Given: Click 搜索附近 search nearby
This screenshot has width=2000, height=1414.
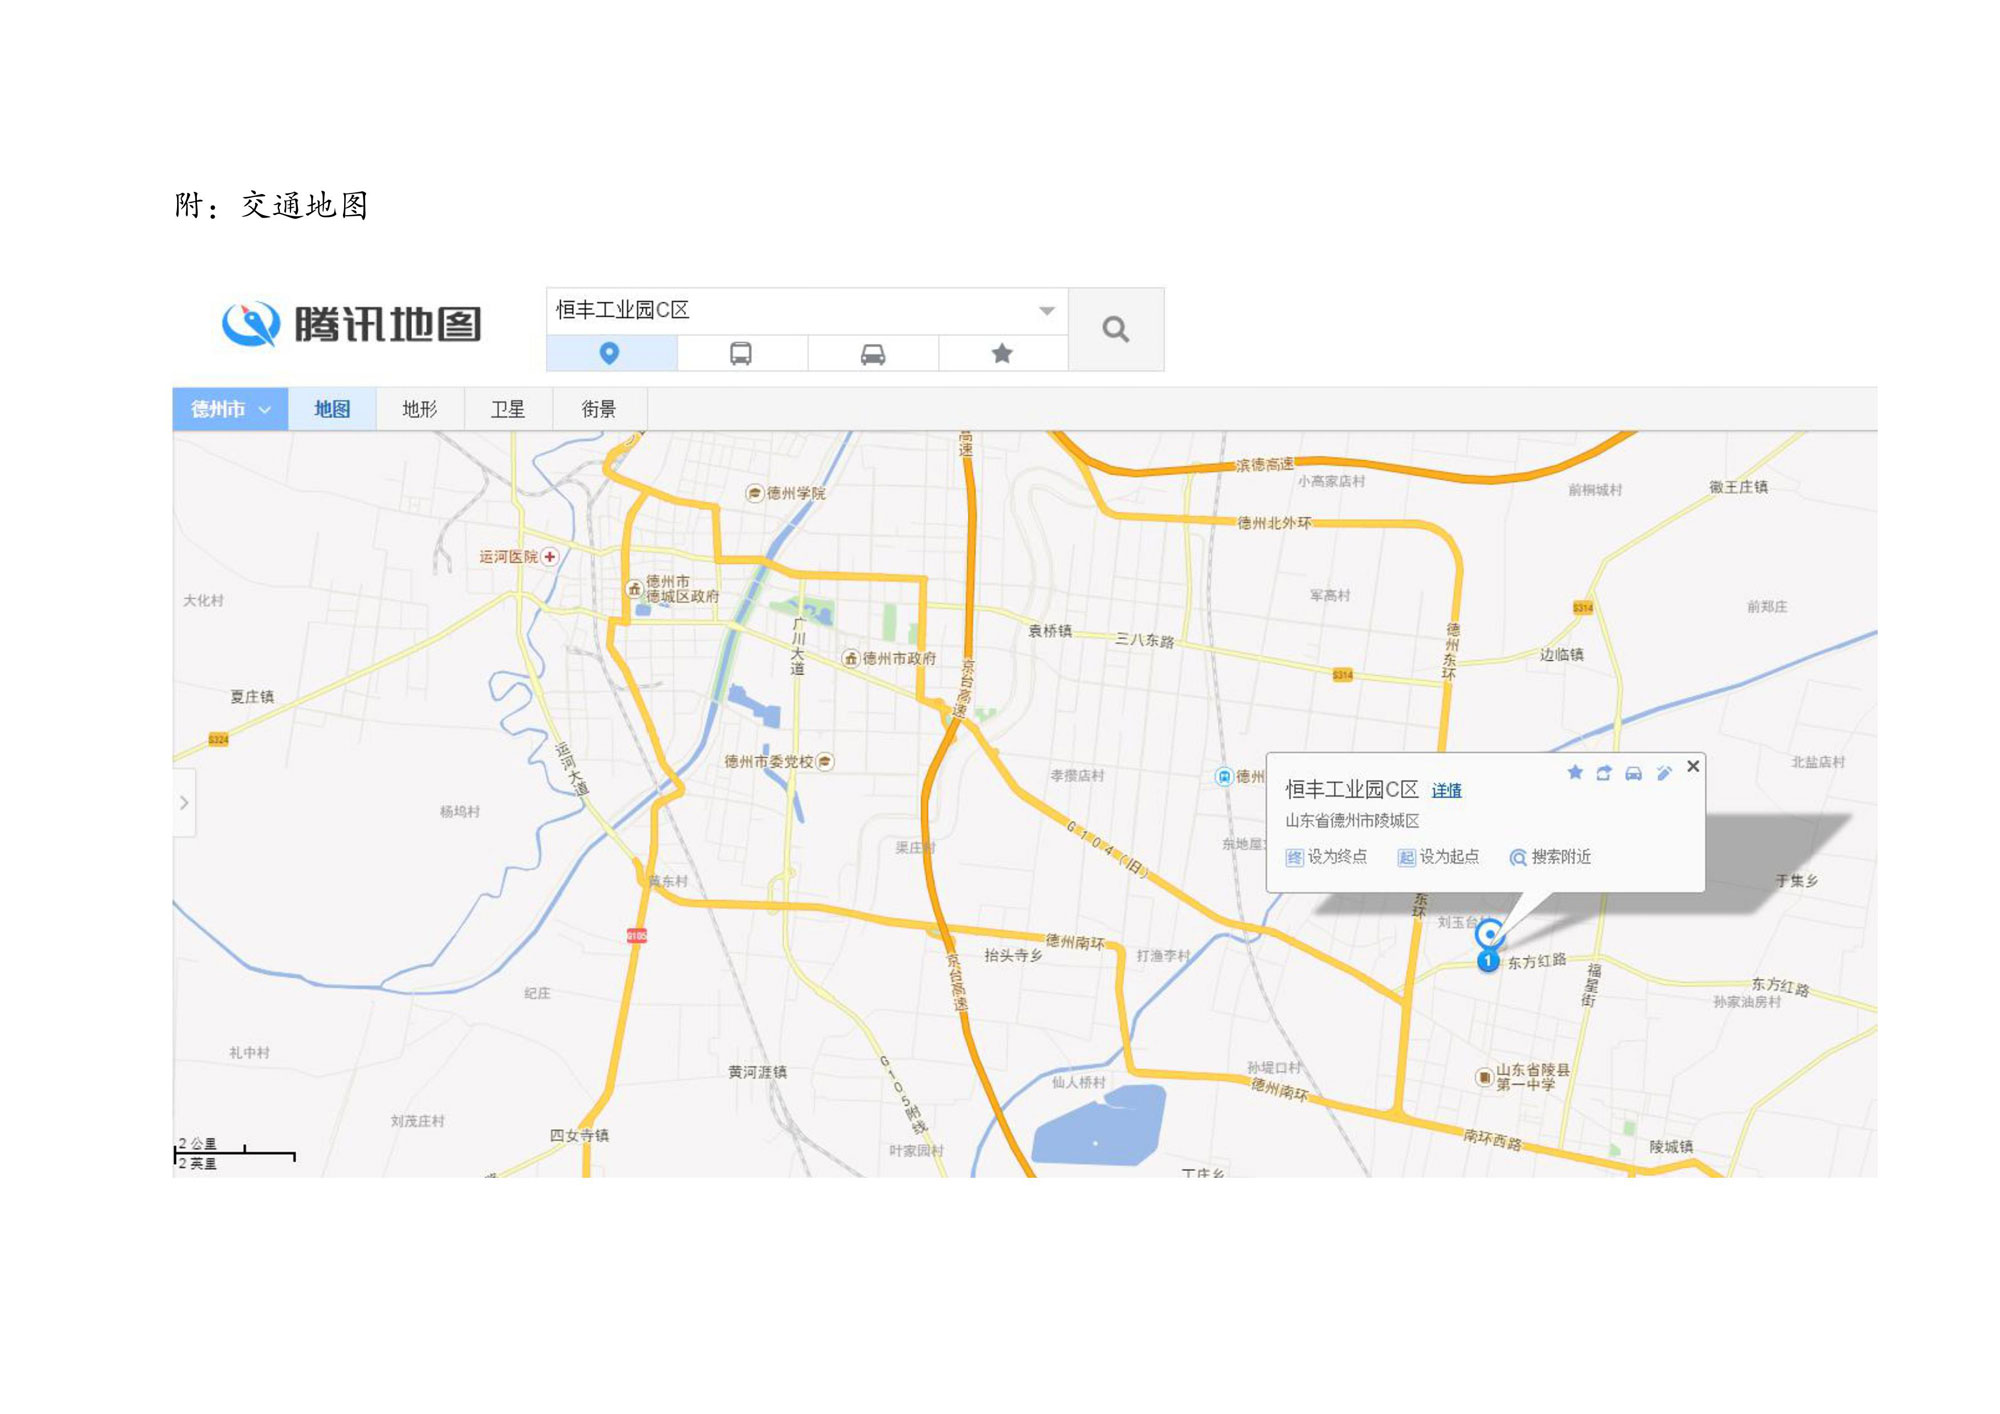Looking at the screenshot, I should 1550,857.
